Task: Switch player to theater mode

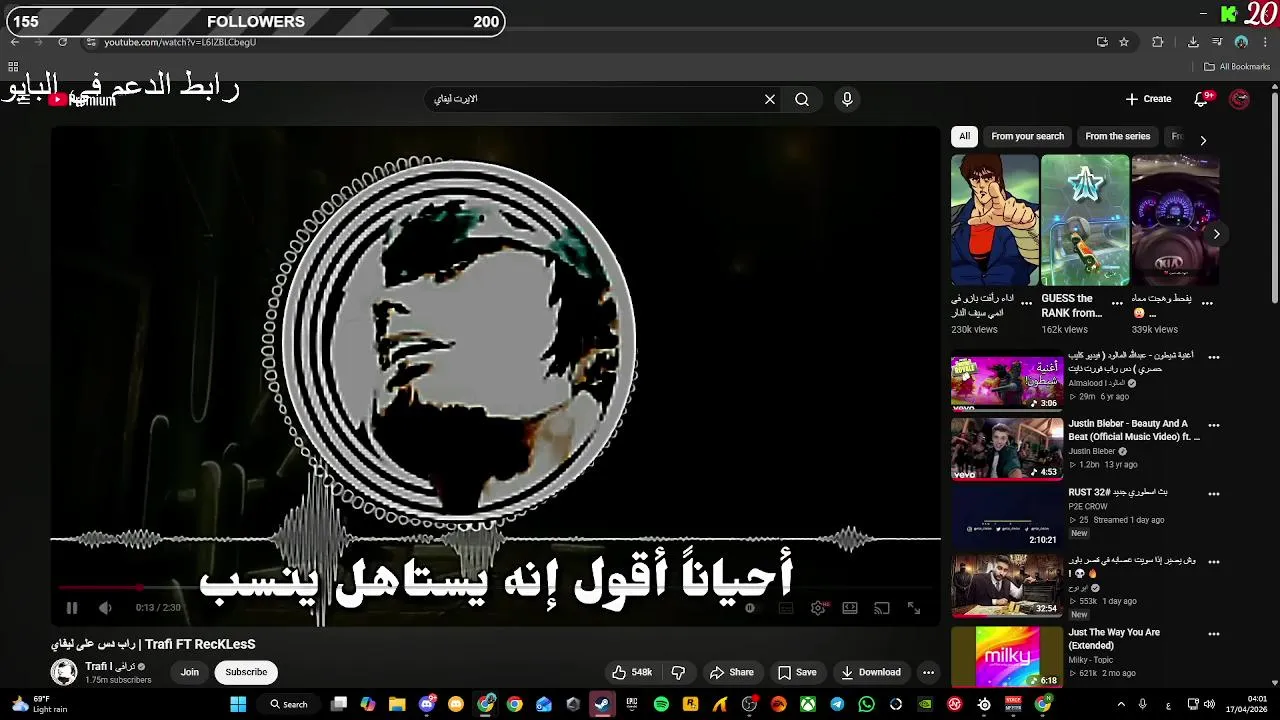Action: click(x=850, y=608)
